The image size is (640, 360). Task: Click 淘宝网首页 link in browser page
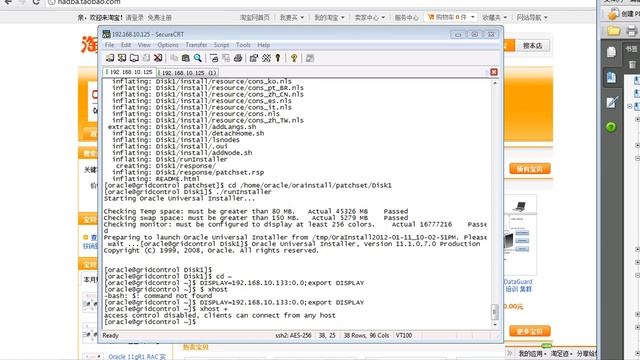[255, 17]
